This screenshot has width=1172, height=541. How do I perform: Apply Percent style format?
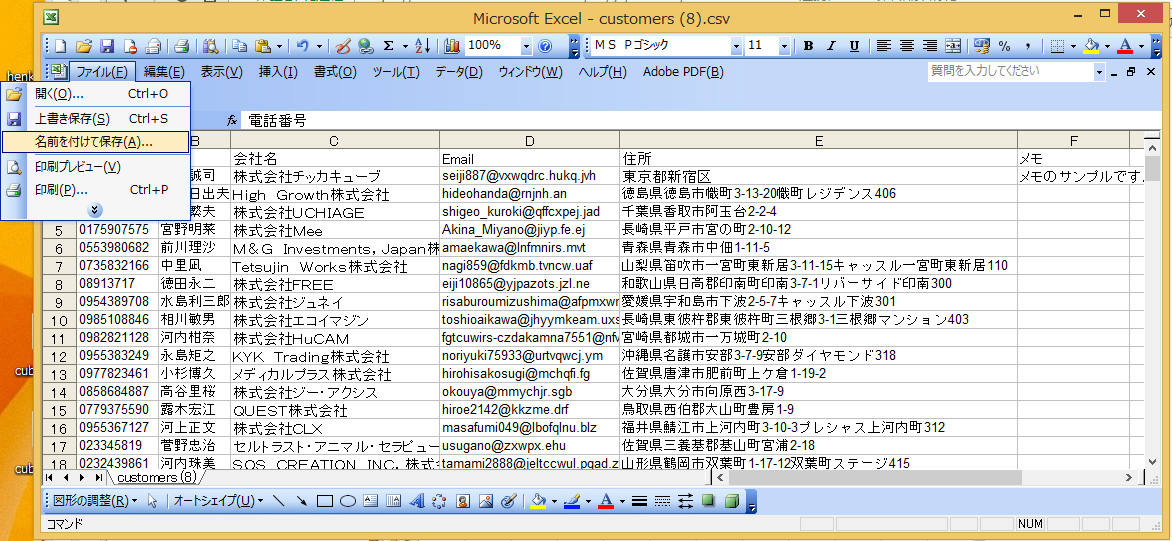point(1004,46)
